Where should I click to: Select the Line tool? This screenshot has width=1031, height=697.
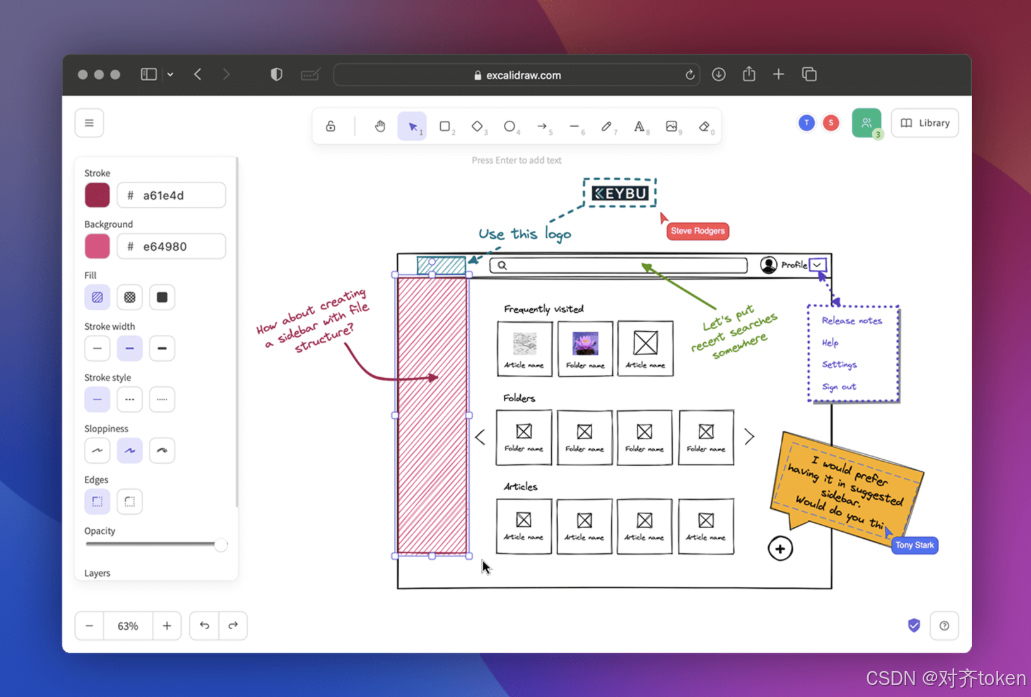(574, 126)
